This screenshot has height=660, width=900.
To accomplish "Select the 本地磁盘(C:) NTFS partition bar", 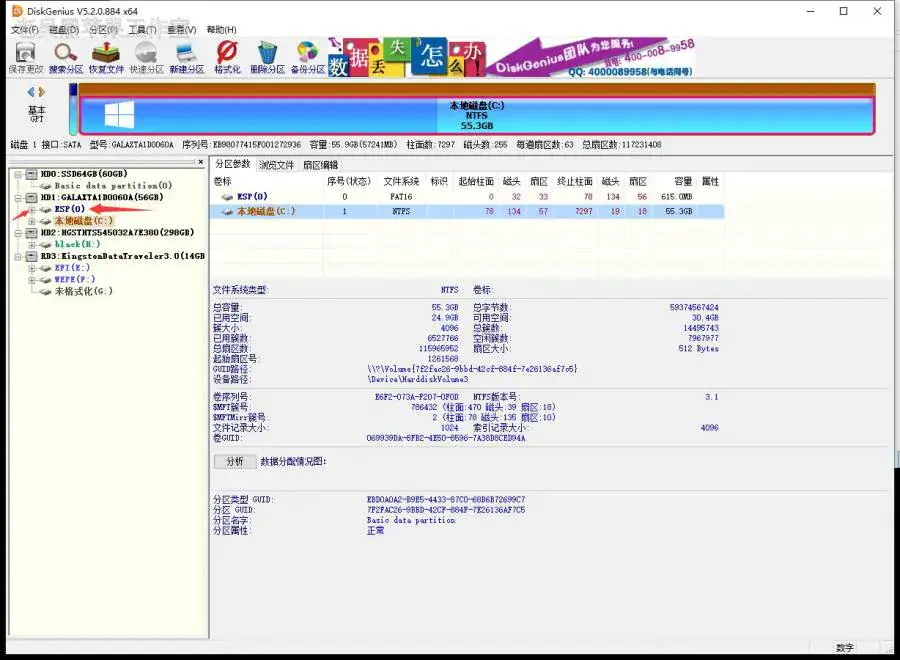I will [x=476, y=115].
